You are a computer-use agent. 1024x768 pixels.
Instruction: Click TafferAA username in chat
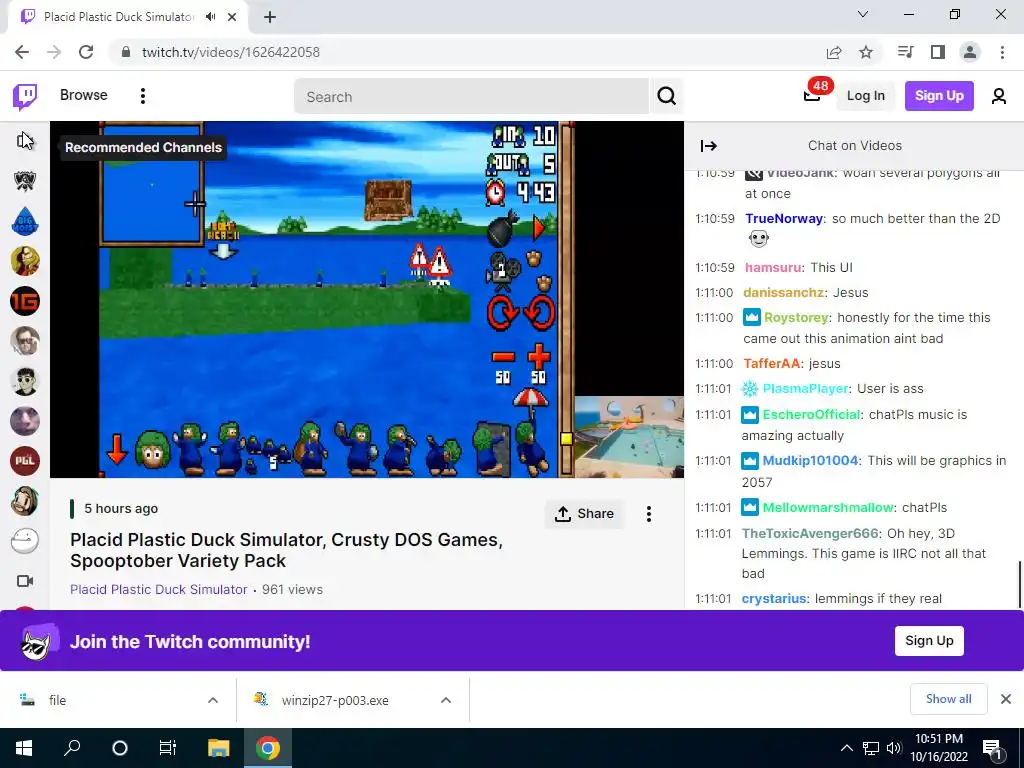click(771, 363)
